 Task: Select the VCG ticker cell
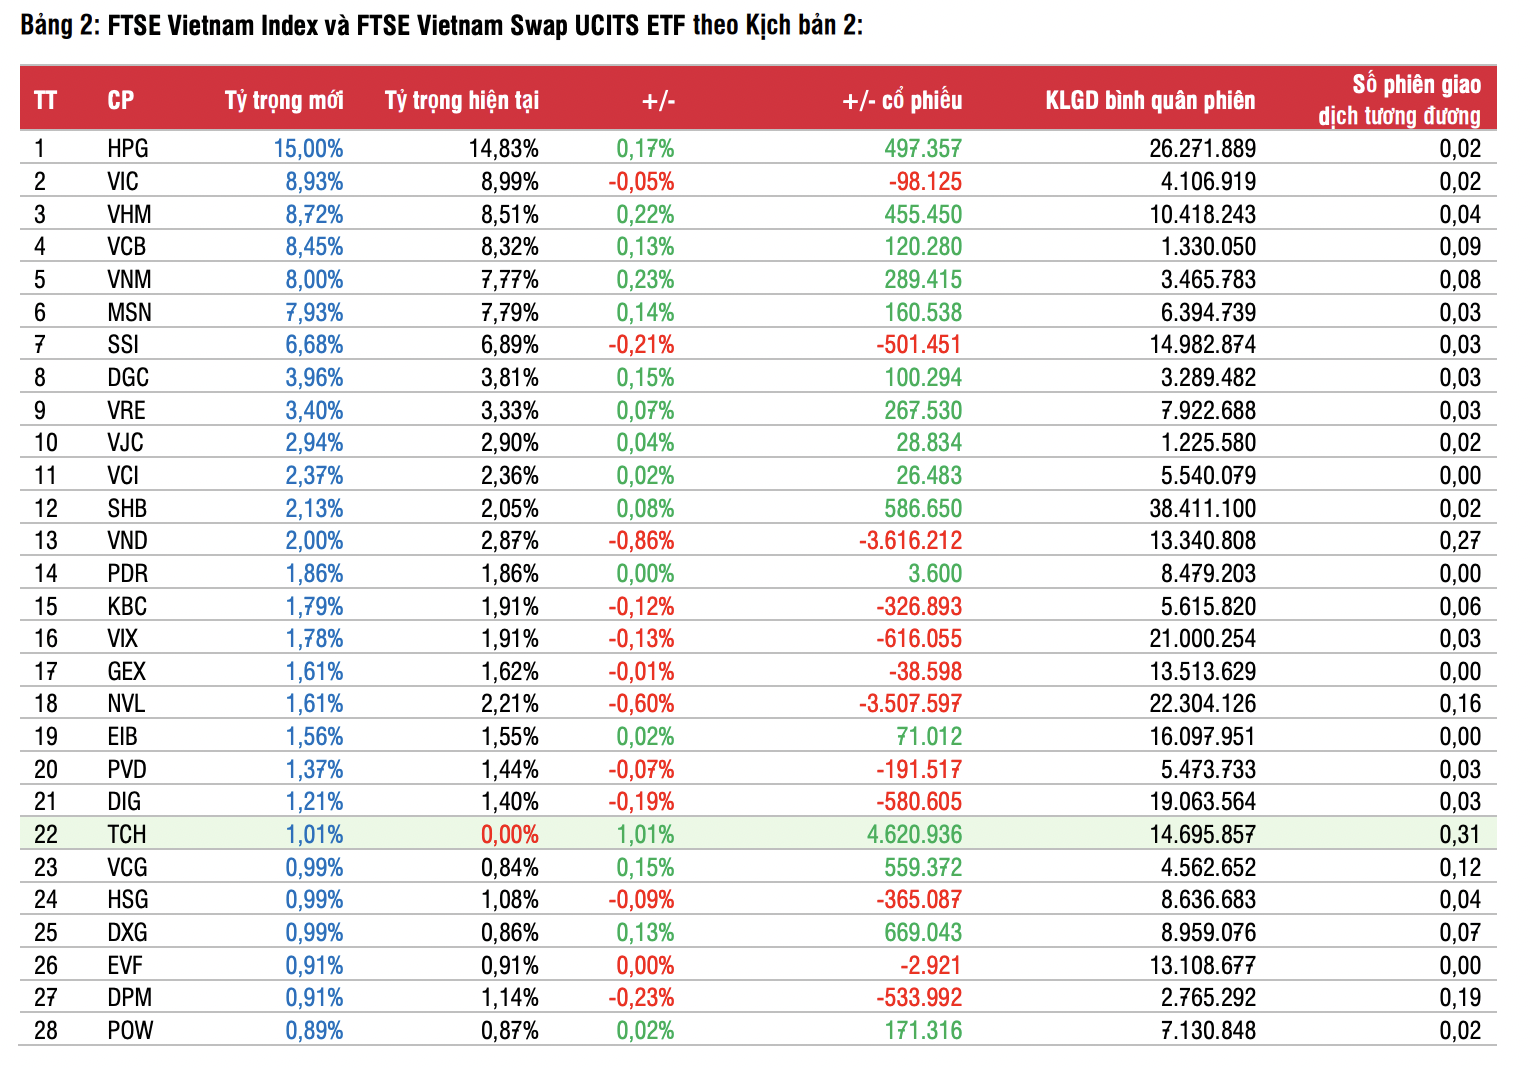127,867
